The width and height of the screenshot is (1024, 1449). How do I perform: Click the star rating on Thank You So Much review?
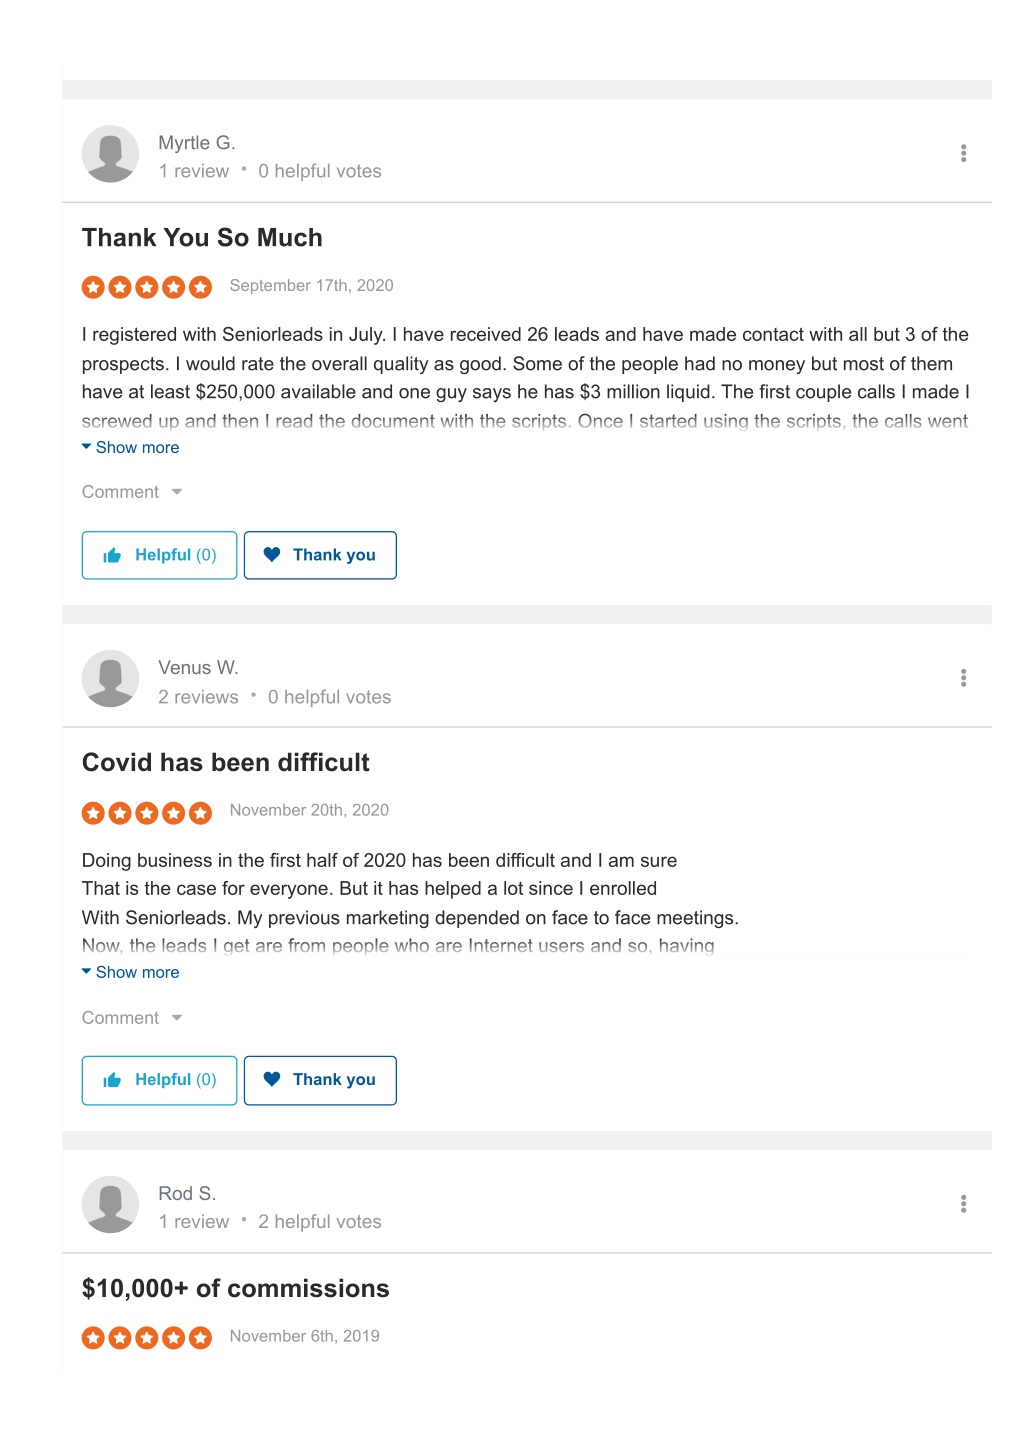point(147,288)
